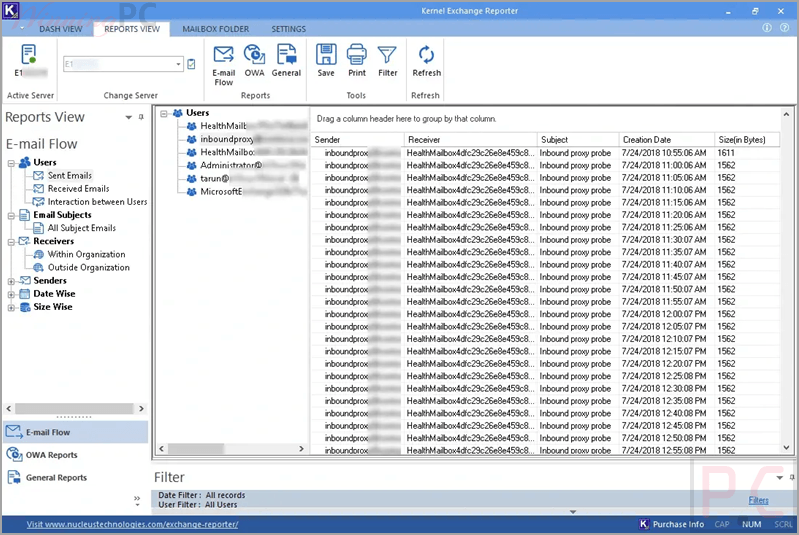The width and height of the screenshot is (799, 535).
Task: Sort by Creation Date column header
Action: click(667, 140)
